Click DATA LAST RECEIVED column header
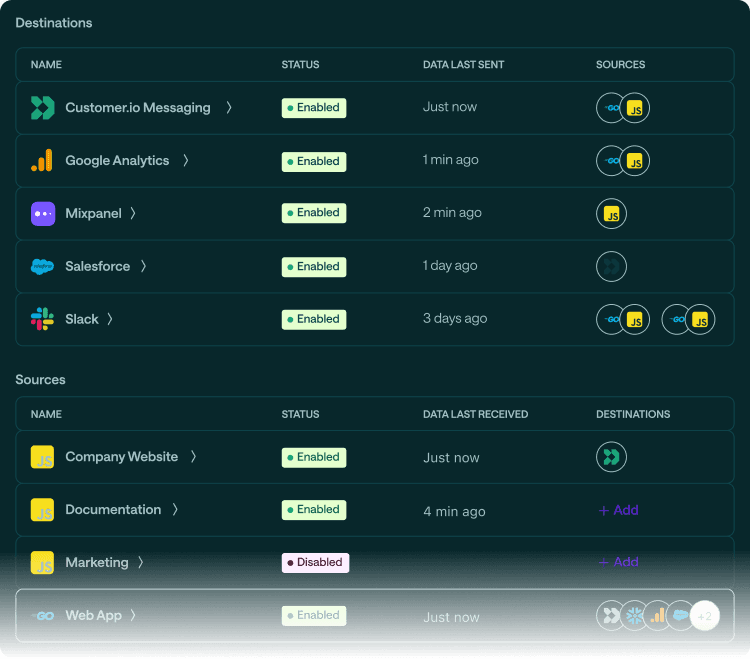Viewport: 750px width, 659px height. click(x=475, y=414)
